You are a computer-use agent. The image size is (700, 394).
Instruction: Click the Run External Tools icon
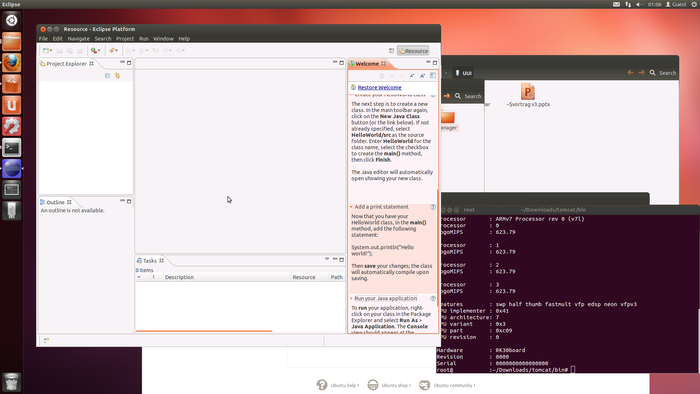click(x=93, y=50)
